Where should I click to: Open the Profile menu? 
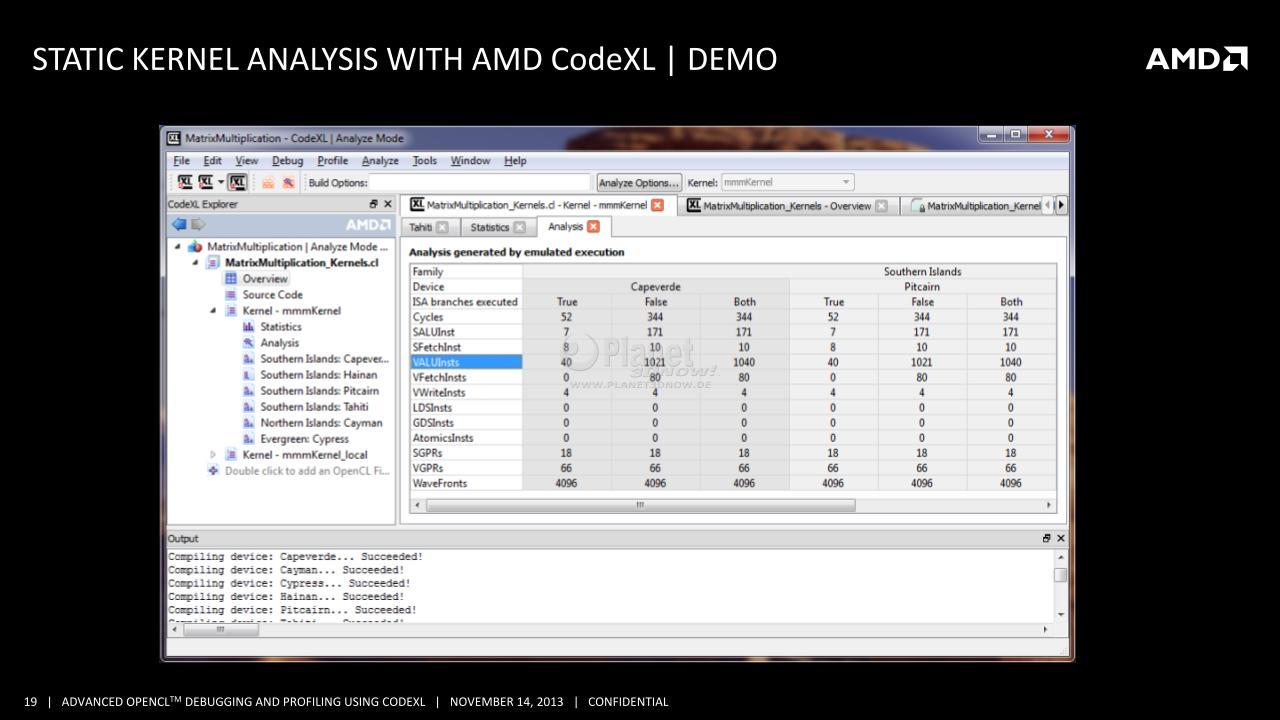point(332,161)
